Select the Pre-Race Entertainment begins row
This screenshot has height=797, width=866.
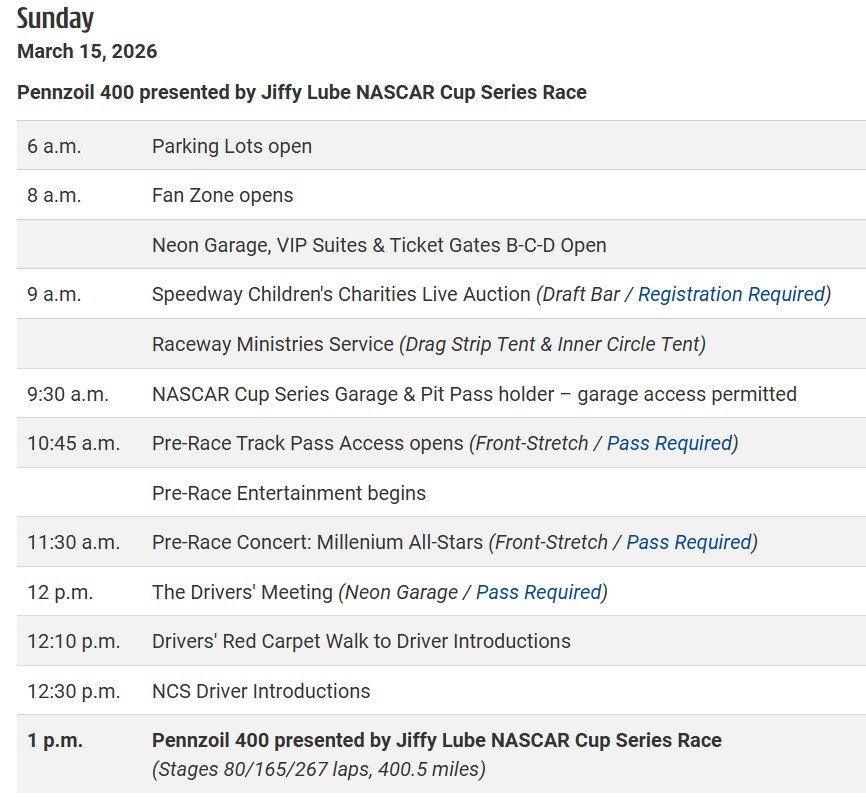[289, 493]
